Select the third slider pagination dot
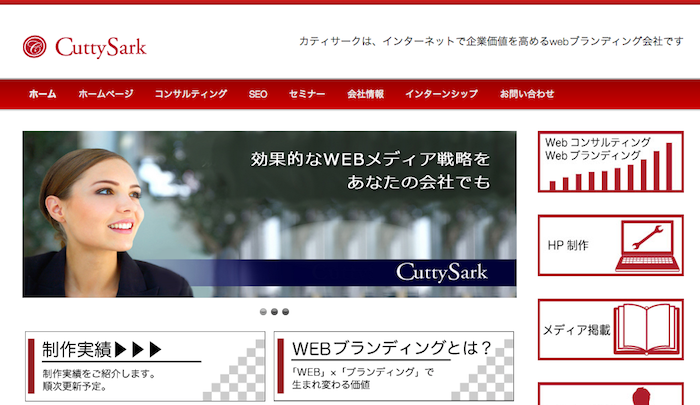The image size is (700, 405). [286, 312]
